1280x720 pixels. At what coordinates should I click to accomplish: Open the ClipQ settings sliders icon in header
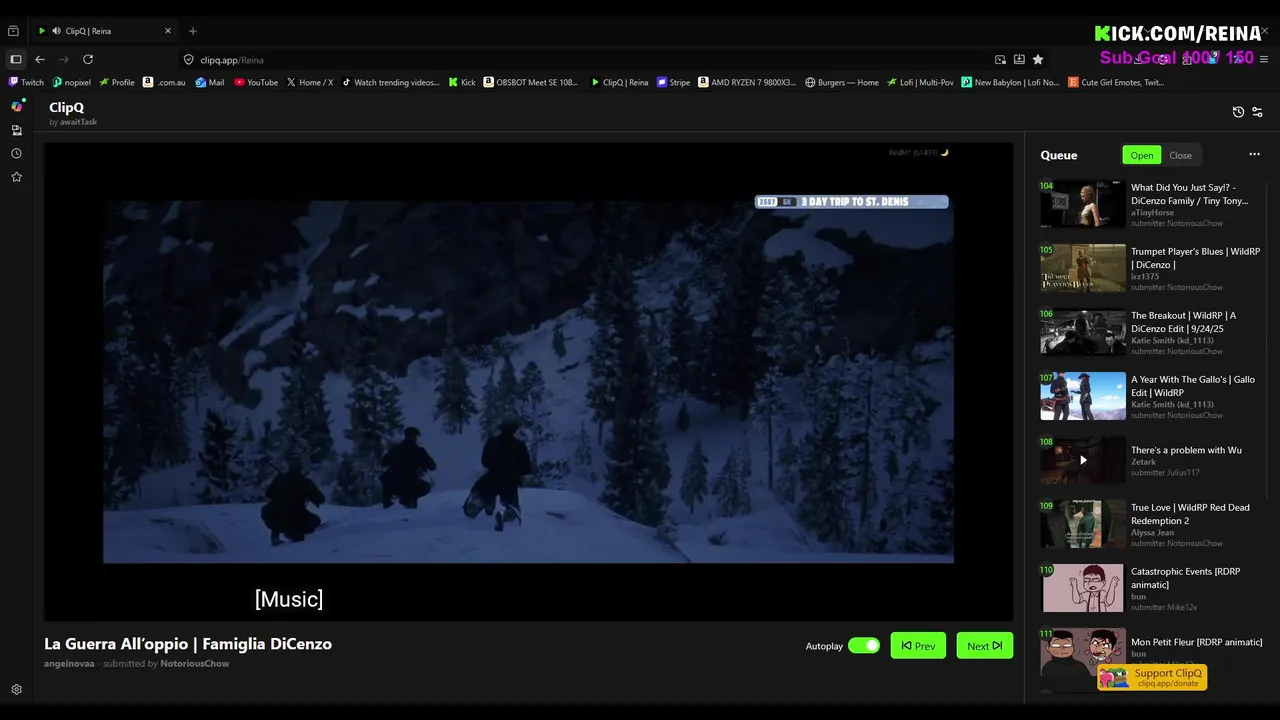coord(1257,112)
